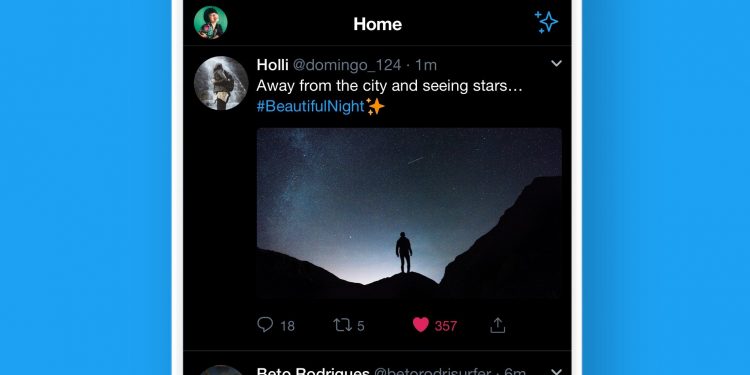Click the 1m timestamp on Holli's tweet

click(426, 66)
